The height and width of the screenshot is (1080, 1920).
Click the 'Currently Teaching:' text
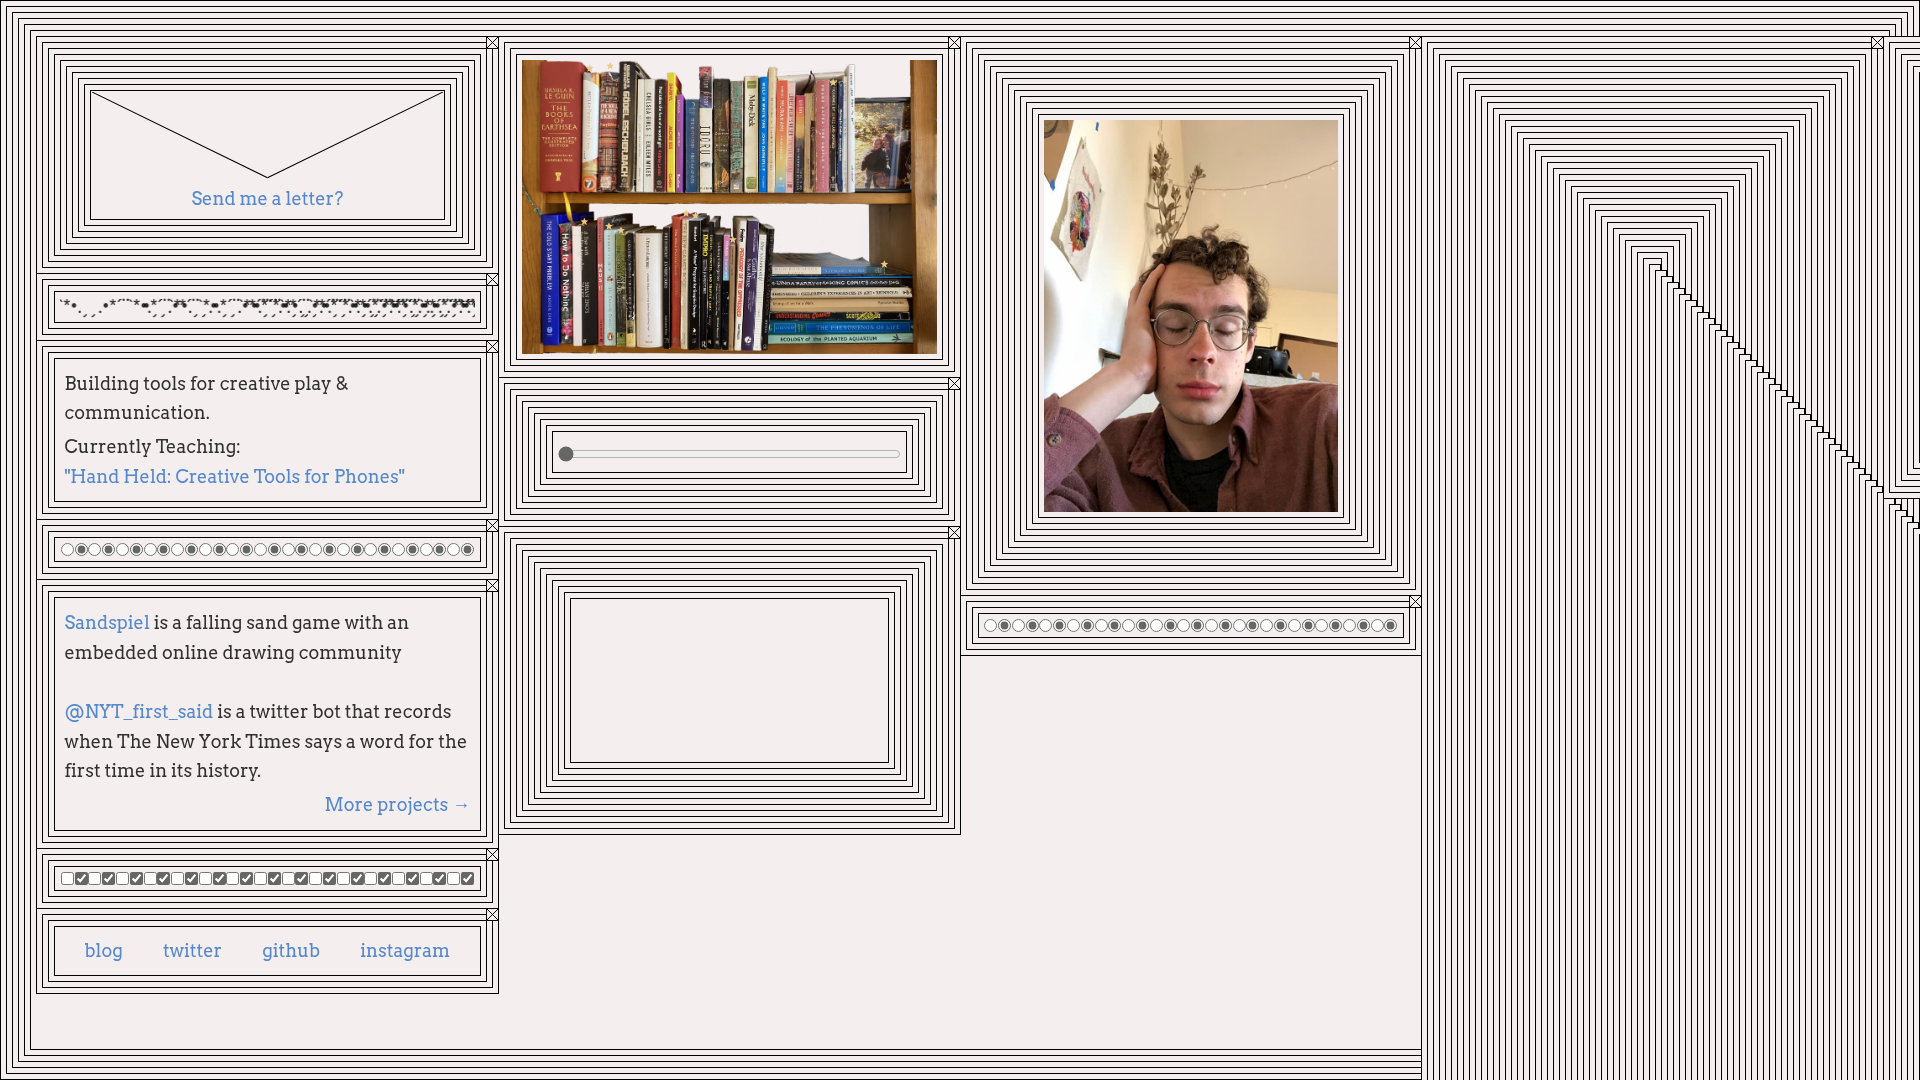[152, 447]
